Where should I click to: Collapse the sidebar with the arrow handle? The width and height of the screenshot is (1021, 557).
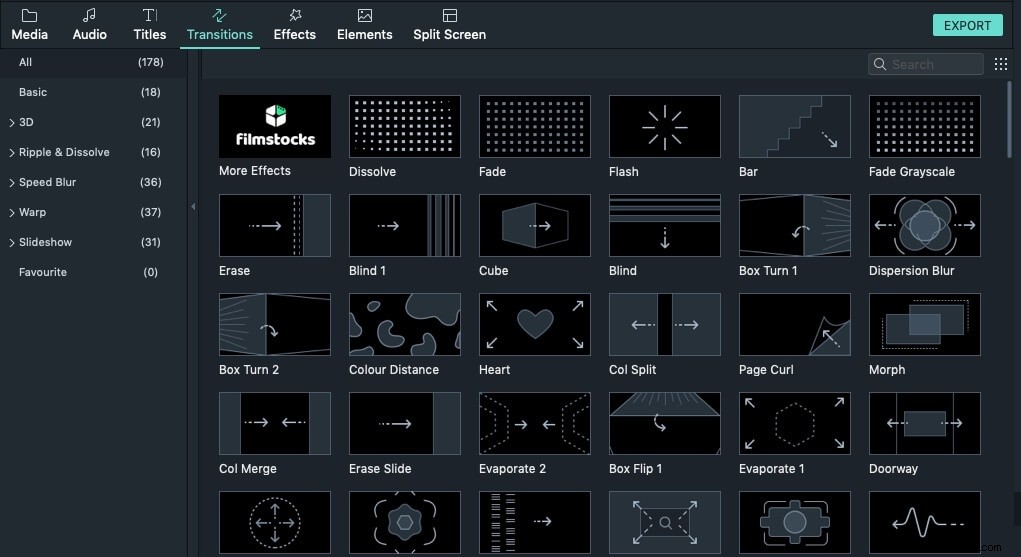(x=193, y=207)
